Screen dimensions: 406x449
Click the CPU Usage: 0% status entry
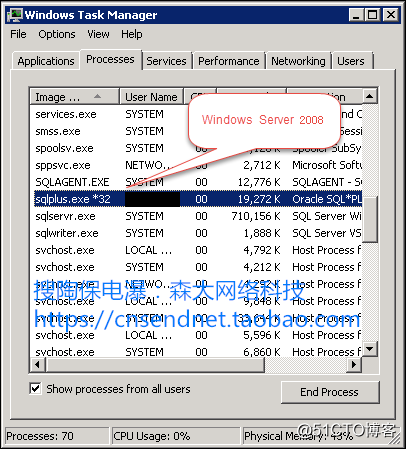(176, 436)
